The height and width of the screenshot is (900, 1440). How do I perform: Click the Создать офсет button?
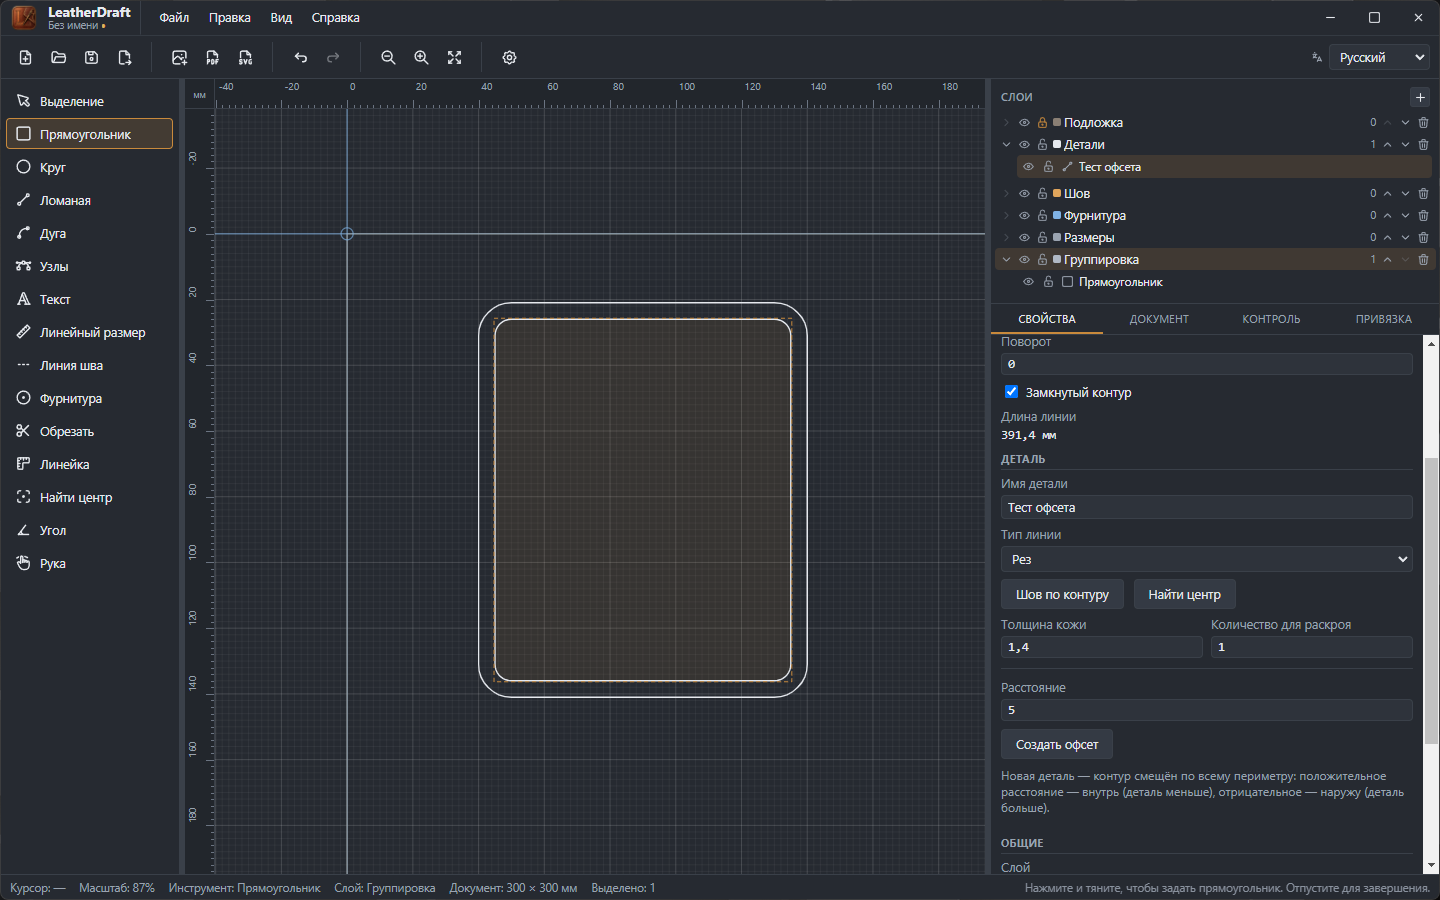point(1057,744)
